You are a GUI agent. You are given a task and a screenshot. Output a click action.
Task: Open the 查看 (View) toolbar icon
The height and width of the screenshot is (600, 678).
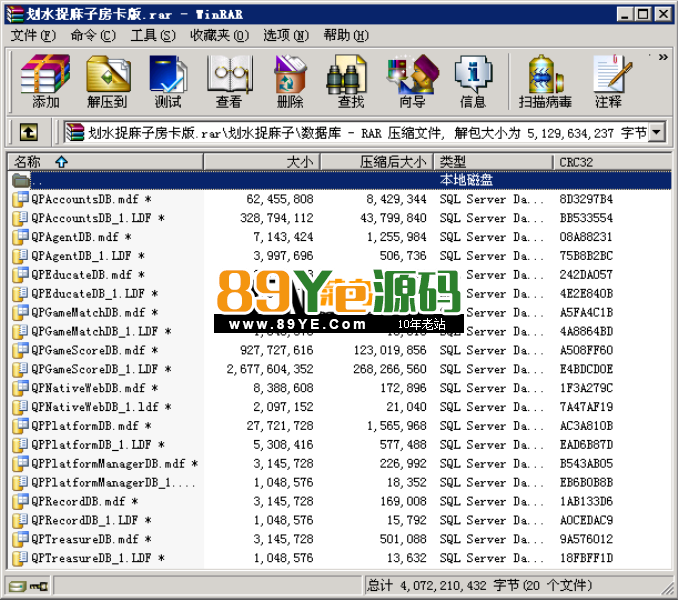pyautogui.click(x=229, y=81)
